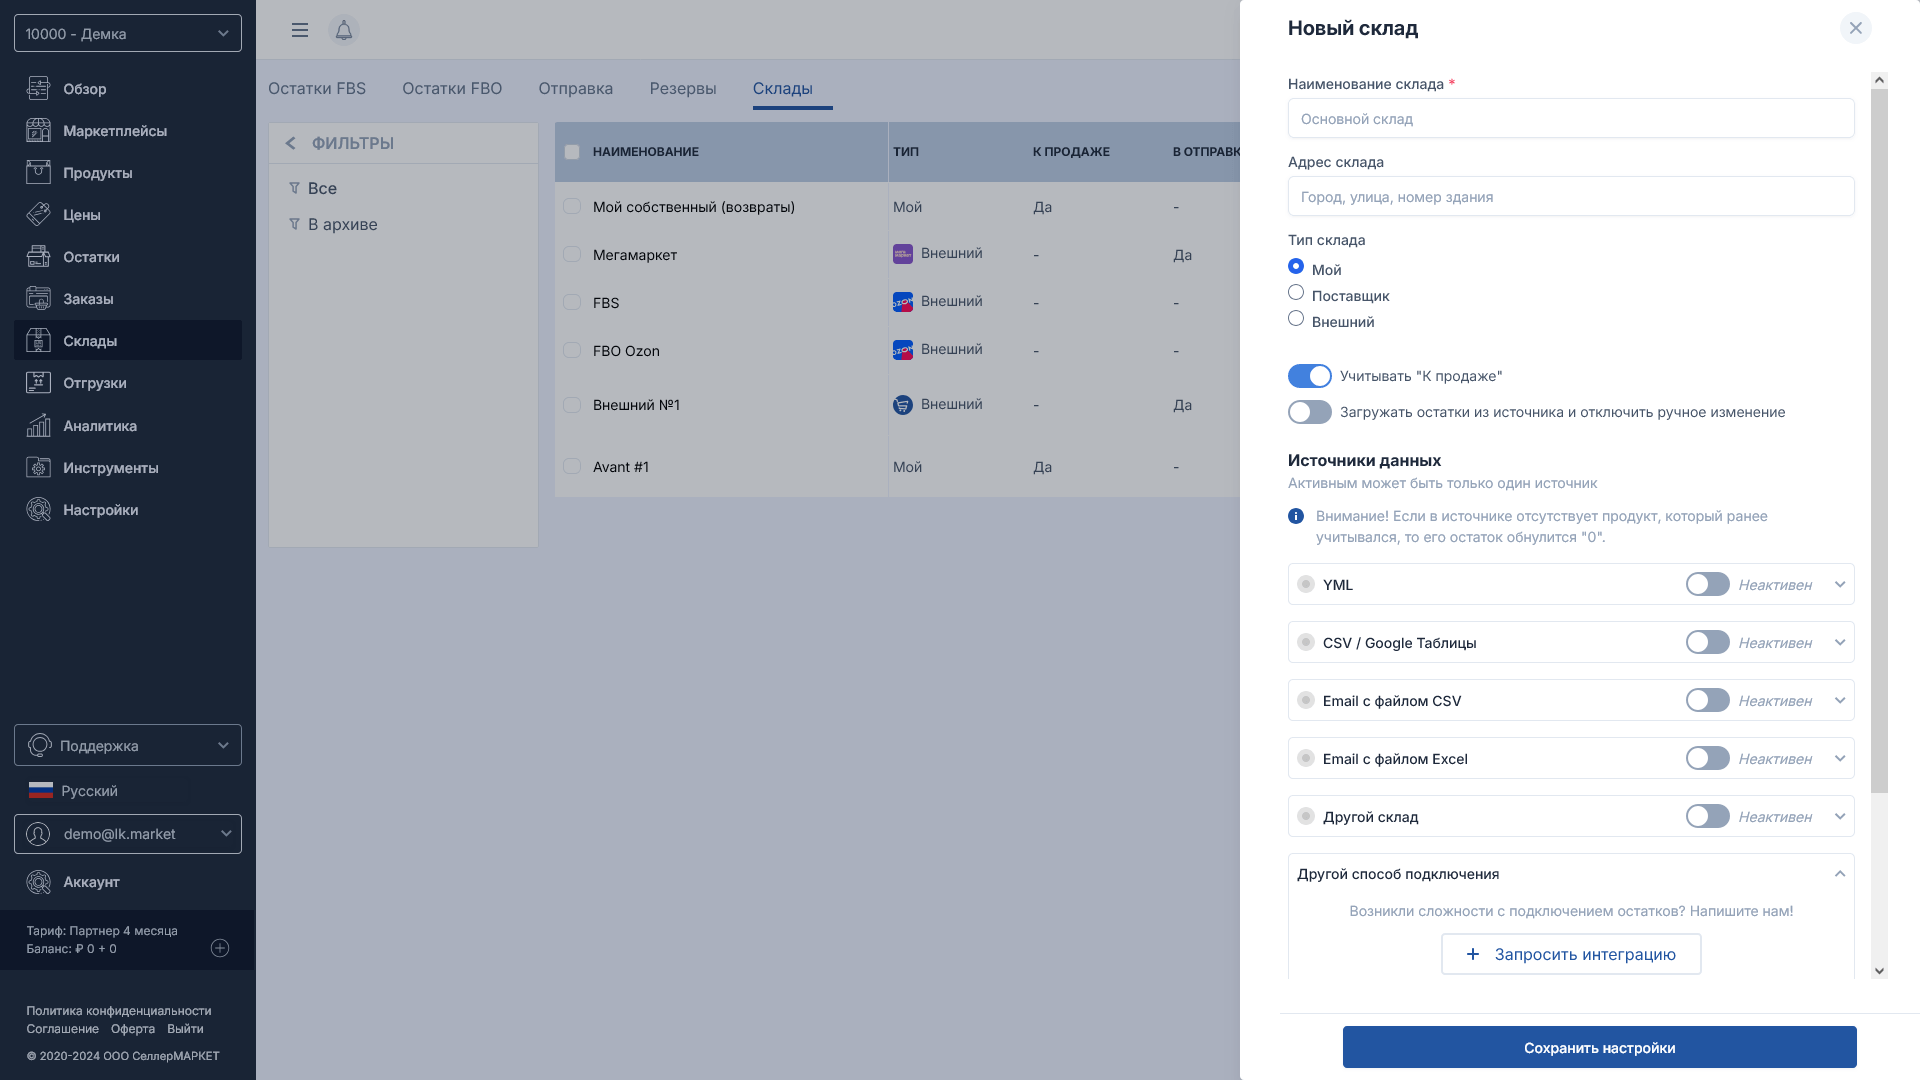Expand the CSV / Google Таблицы chevron
Viewport: 1920px width, 1080px height.
click(1840, 642)
